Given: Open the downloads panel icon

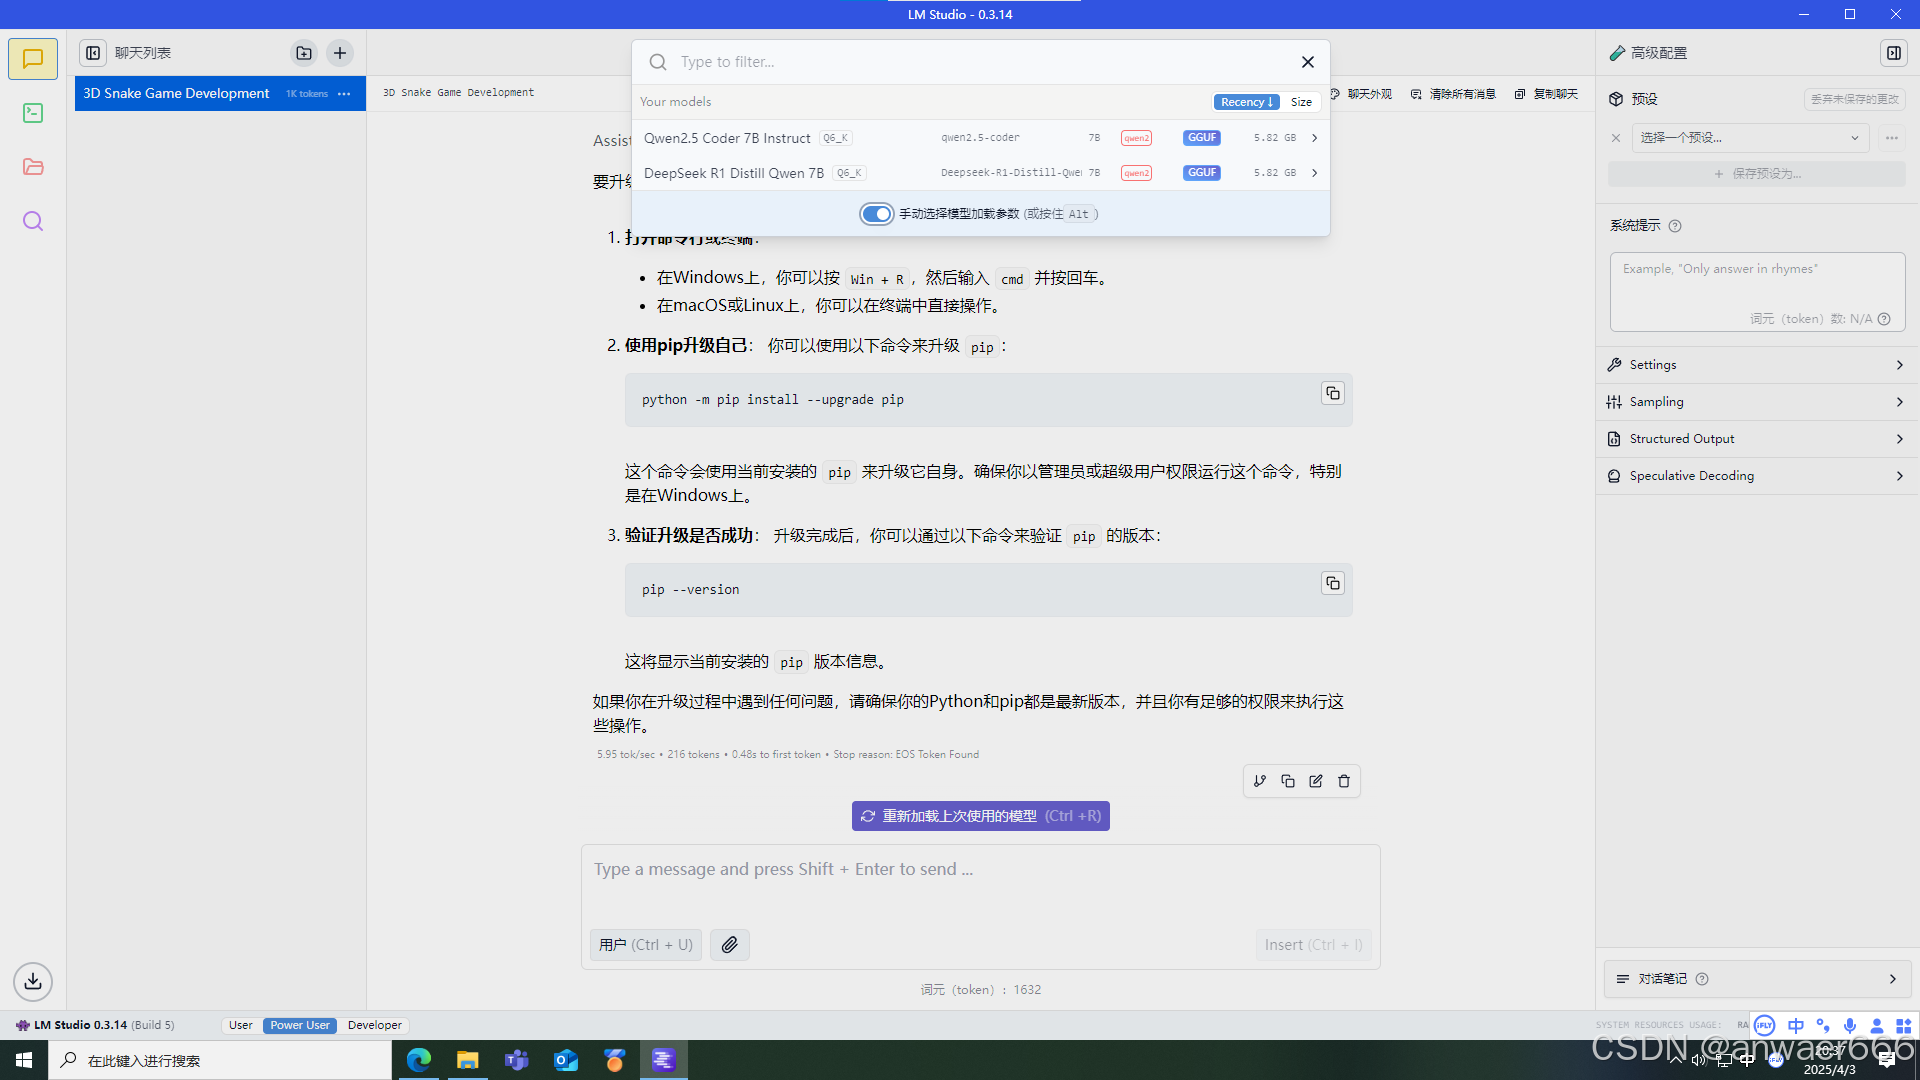Looking at the screenshot, I should pos(33,981).
